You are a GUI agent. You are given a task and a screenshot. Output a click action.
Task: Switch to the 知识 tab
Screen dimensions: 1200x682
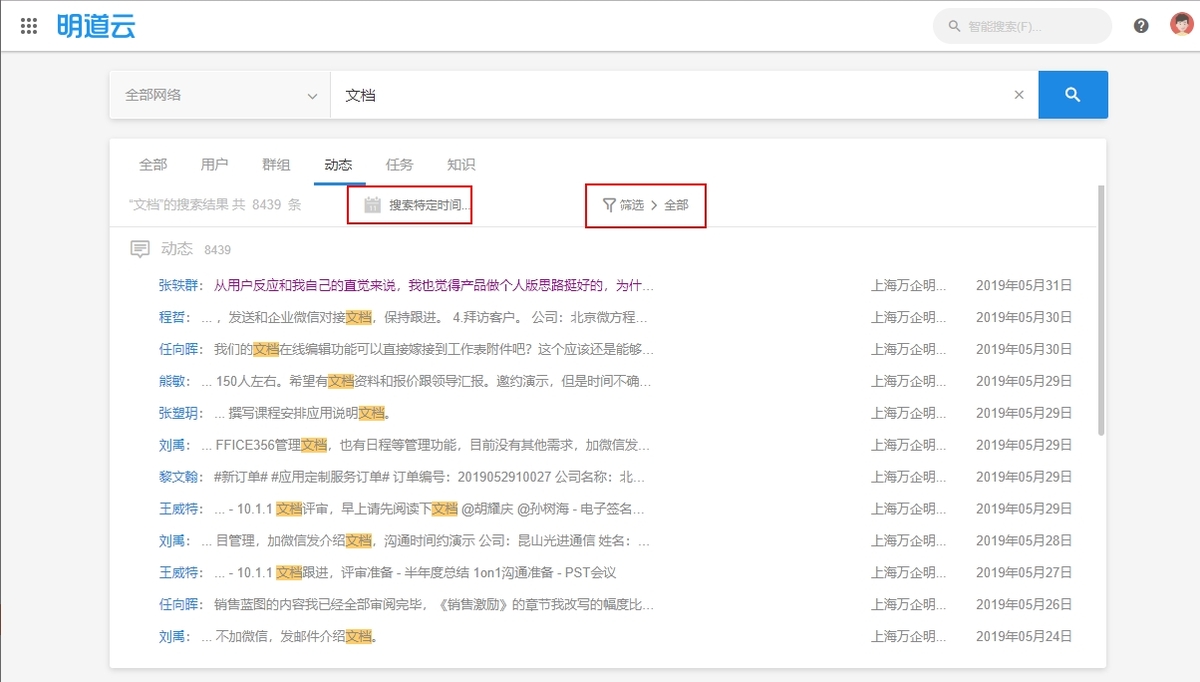click(x=462, y=164)
